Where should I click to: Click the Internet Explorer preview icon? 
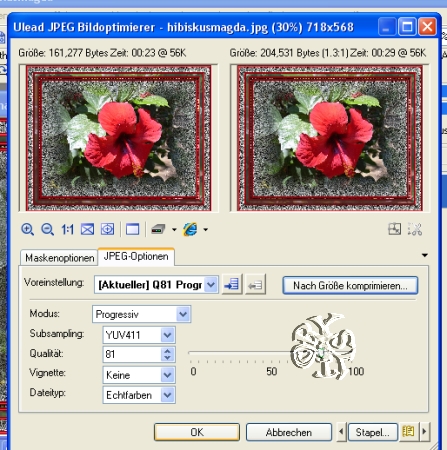(x=190, y=229)
